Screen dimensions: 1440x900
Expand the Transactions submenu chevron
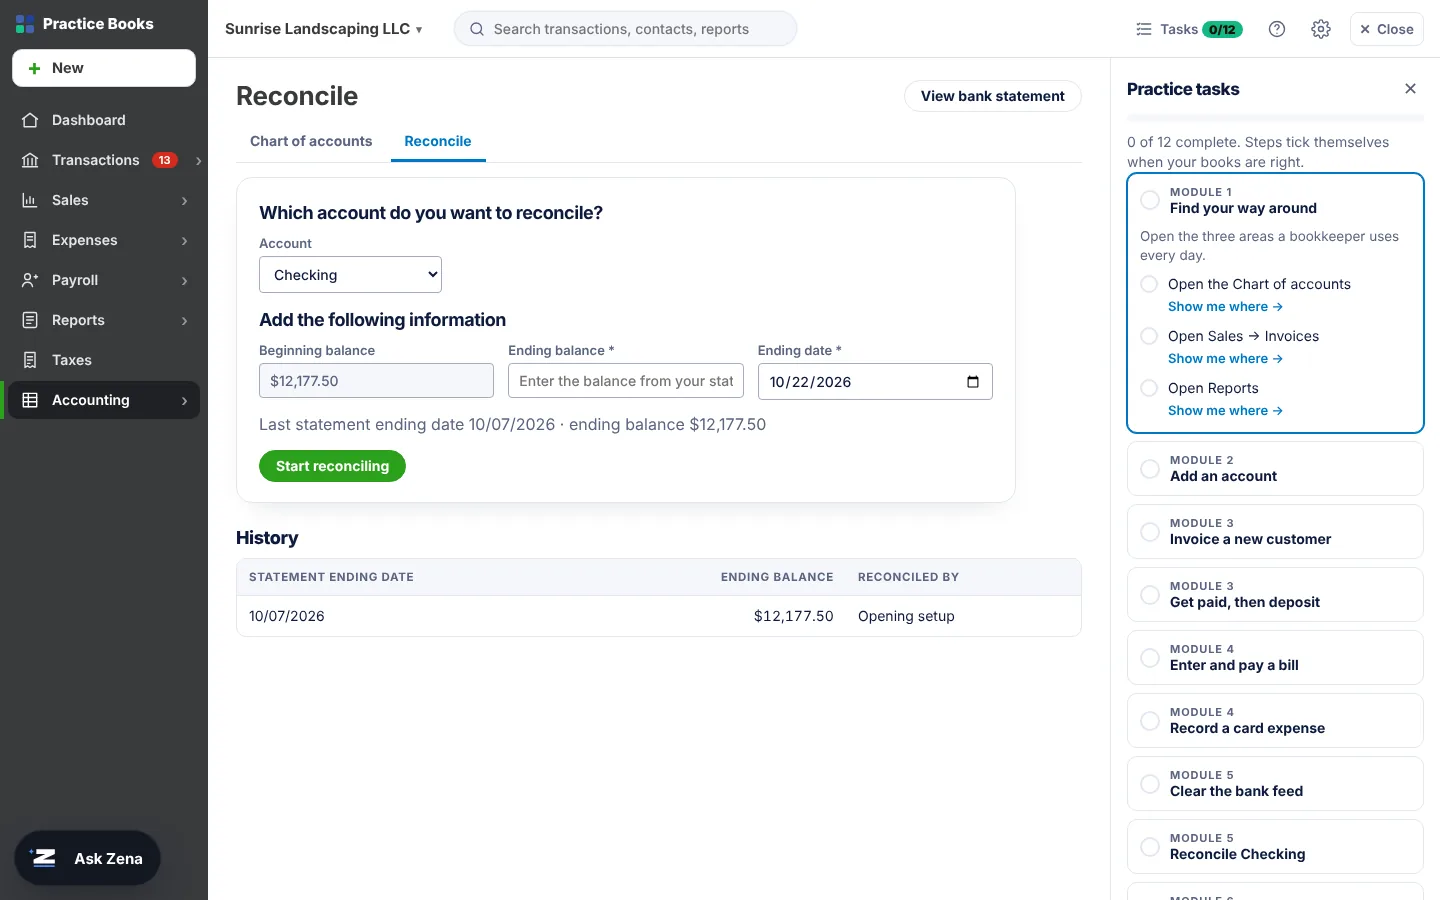click(198, 161)
